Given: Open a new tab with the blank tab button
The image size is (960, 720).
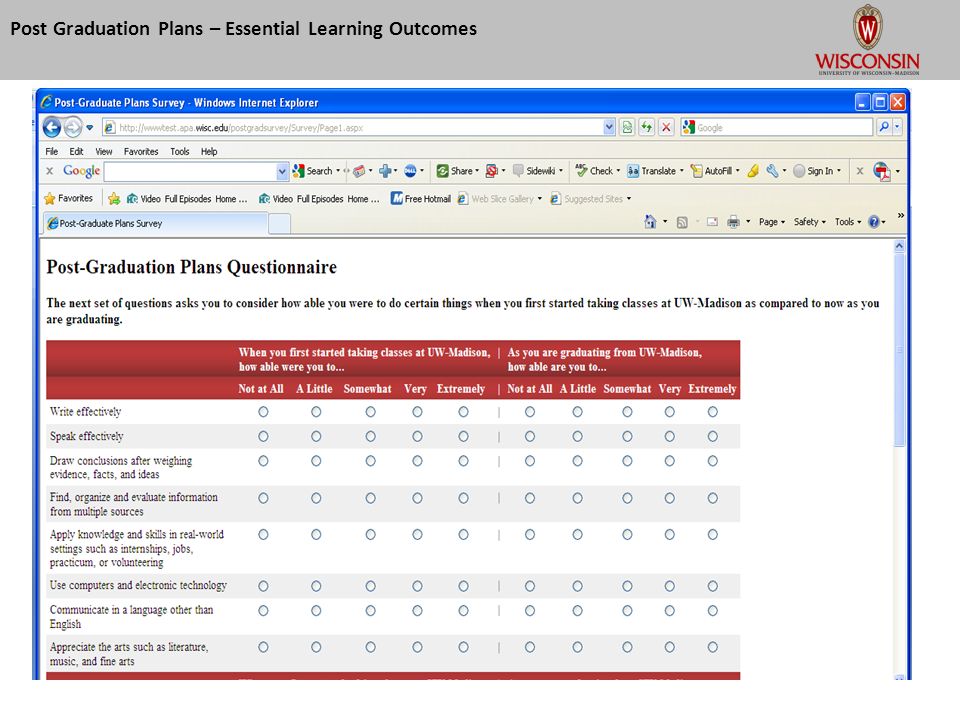Looking at the screenshot, I should [279, 224].
